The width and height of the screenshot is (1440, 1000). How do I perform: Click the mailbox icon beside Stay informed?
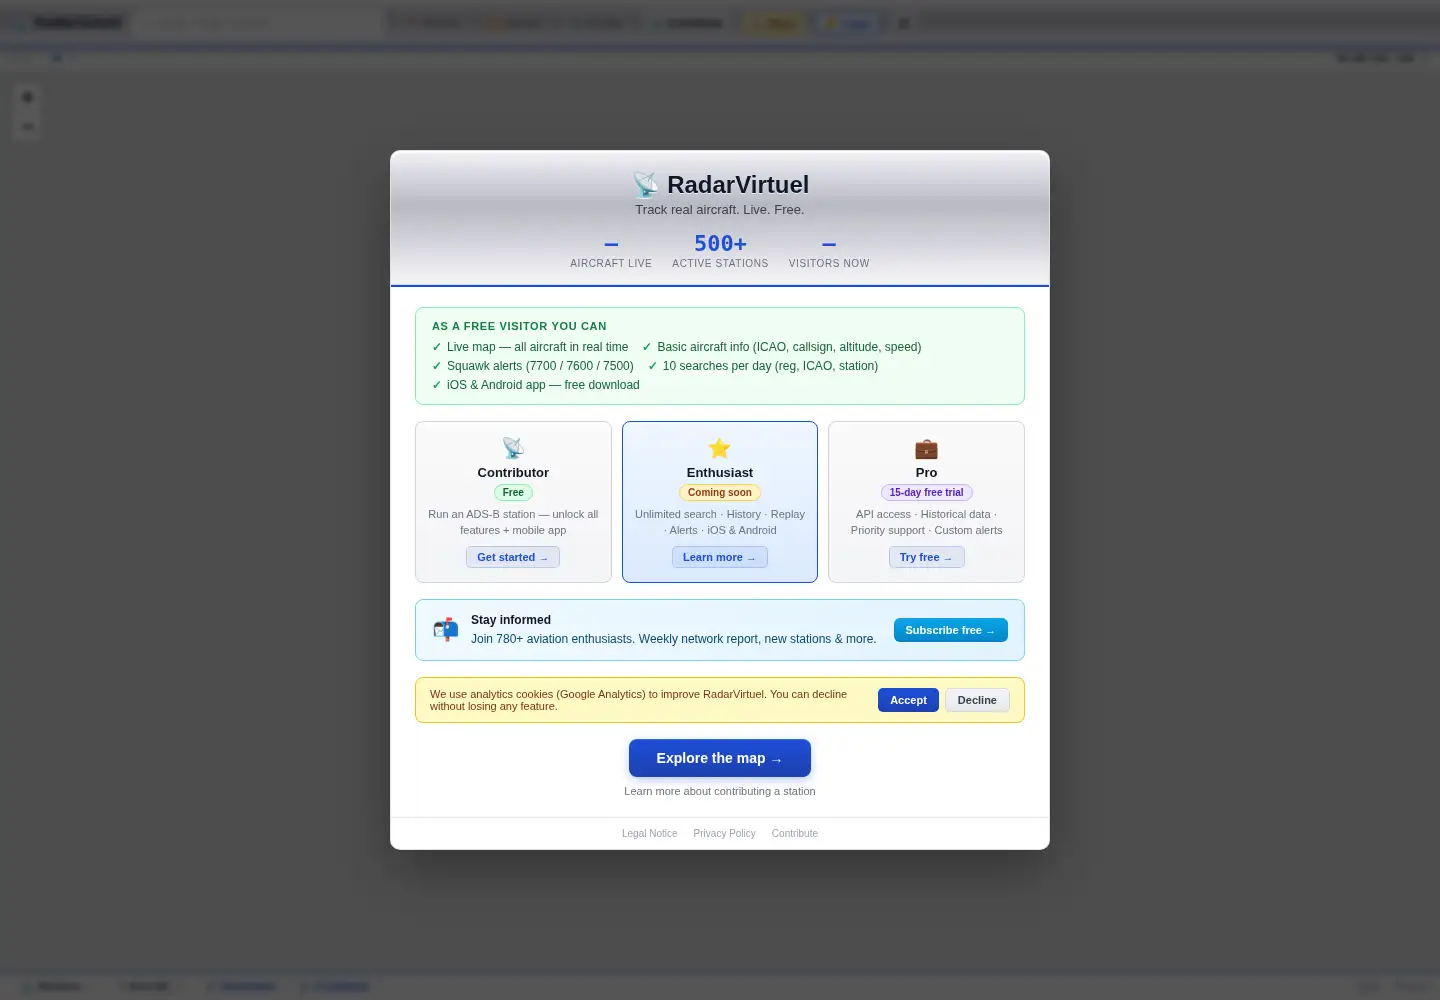(x=446, y=629)
